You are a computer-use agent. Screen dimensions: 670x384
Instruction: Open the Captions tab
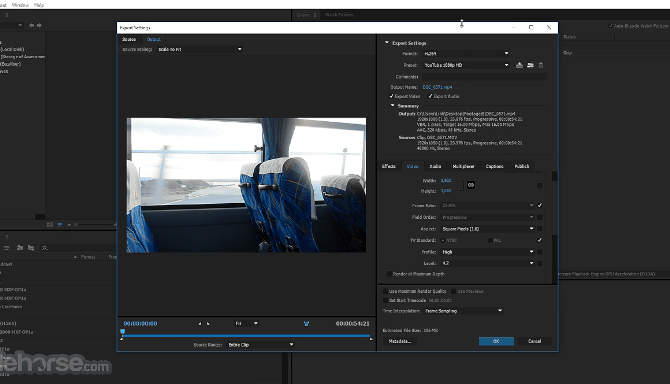pos(494,166)
